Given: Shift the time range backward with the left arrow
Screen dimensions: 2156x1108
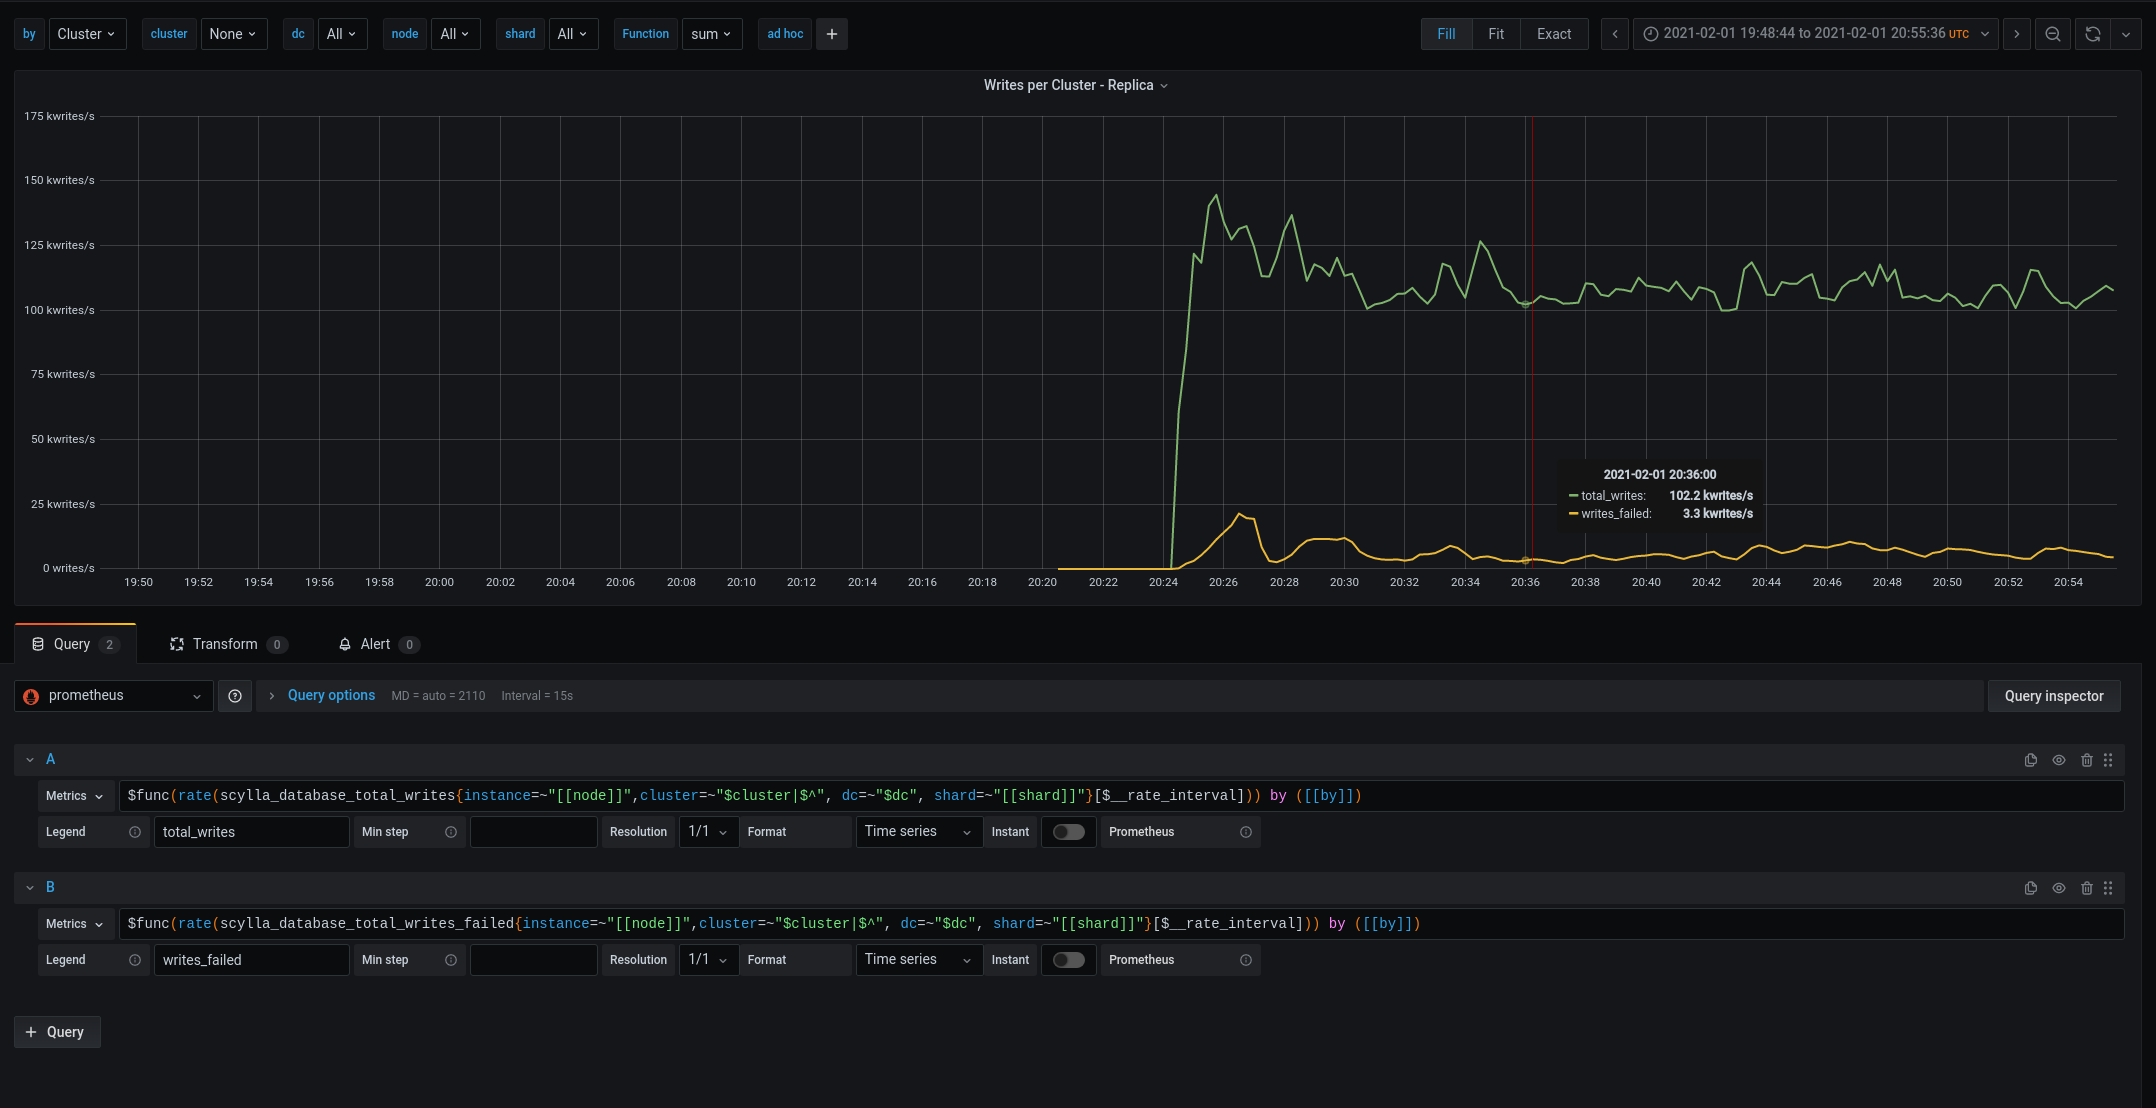Looking at the screenshot, I should tap(1615, 34).
